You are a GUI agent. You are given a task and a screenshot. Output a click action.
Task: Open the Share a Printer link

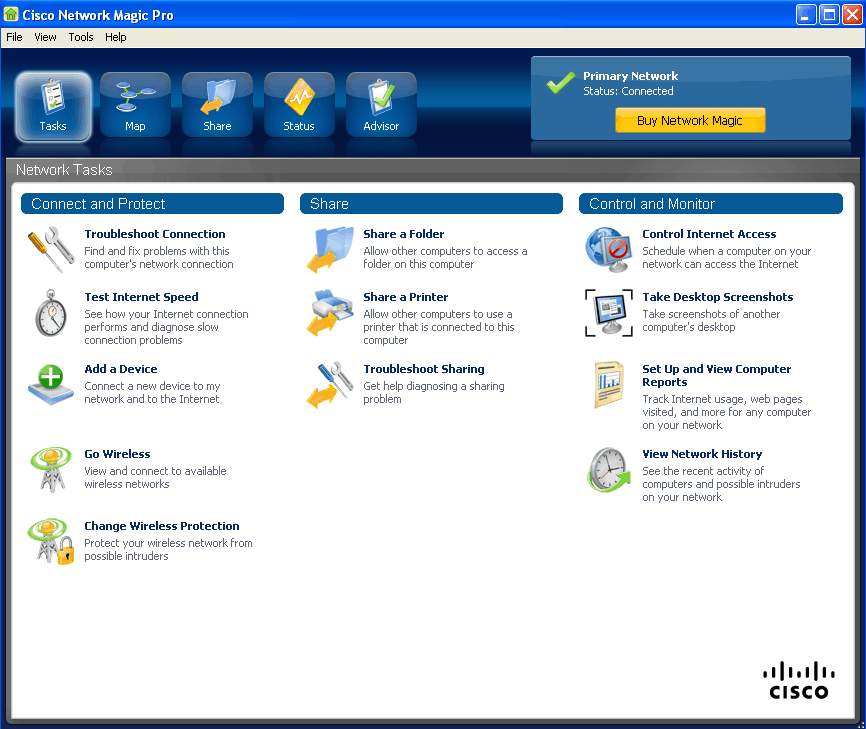406,297
